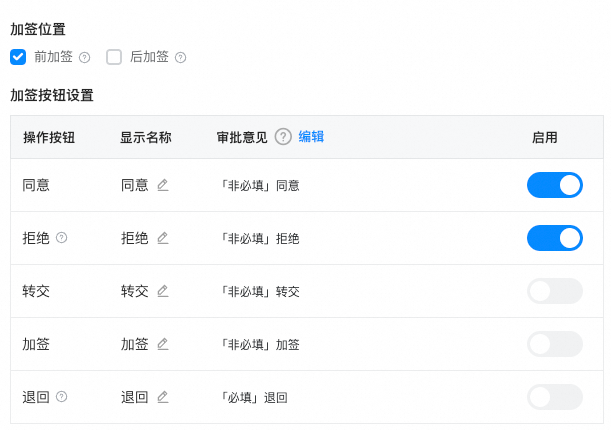The height and width of the screenshot is (430, 611).
Task: Uncheck the 前加签 checkbox
Action: coord(18,57)
